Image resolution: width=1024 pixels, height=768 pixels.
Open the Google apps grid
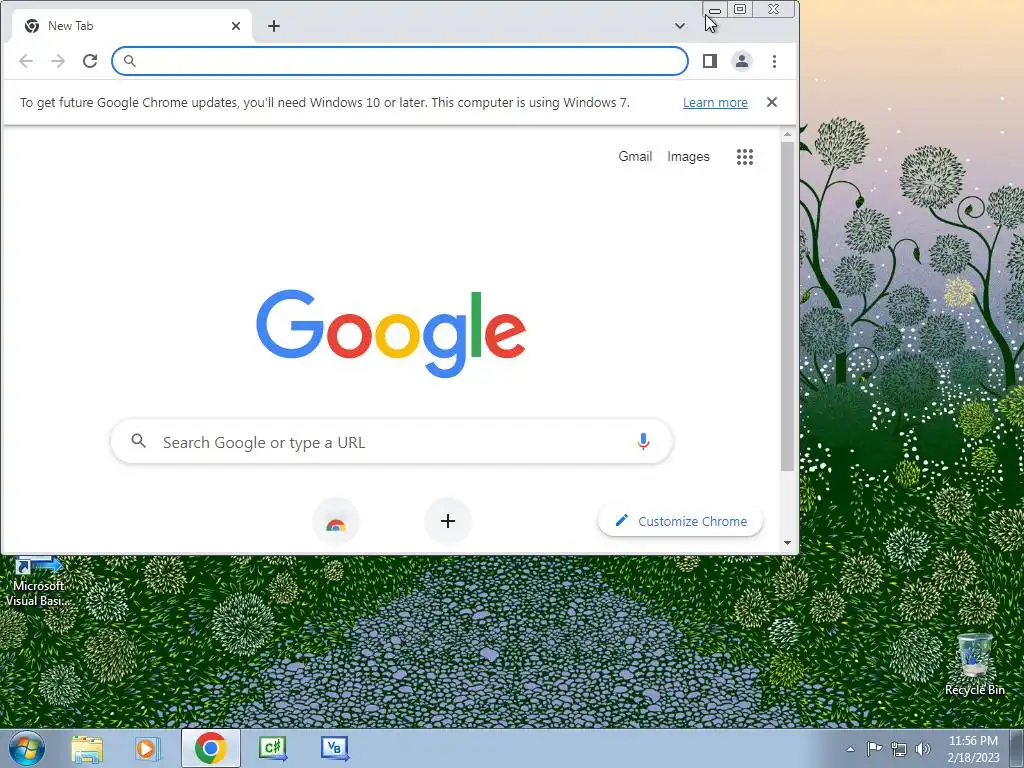(745, 157)
